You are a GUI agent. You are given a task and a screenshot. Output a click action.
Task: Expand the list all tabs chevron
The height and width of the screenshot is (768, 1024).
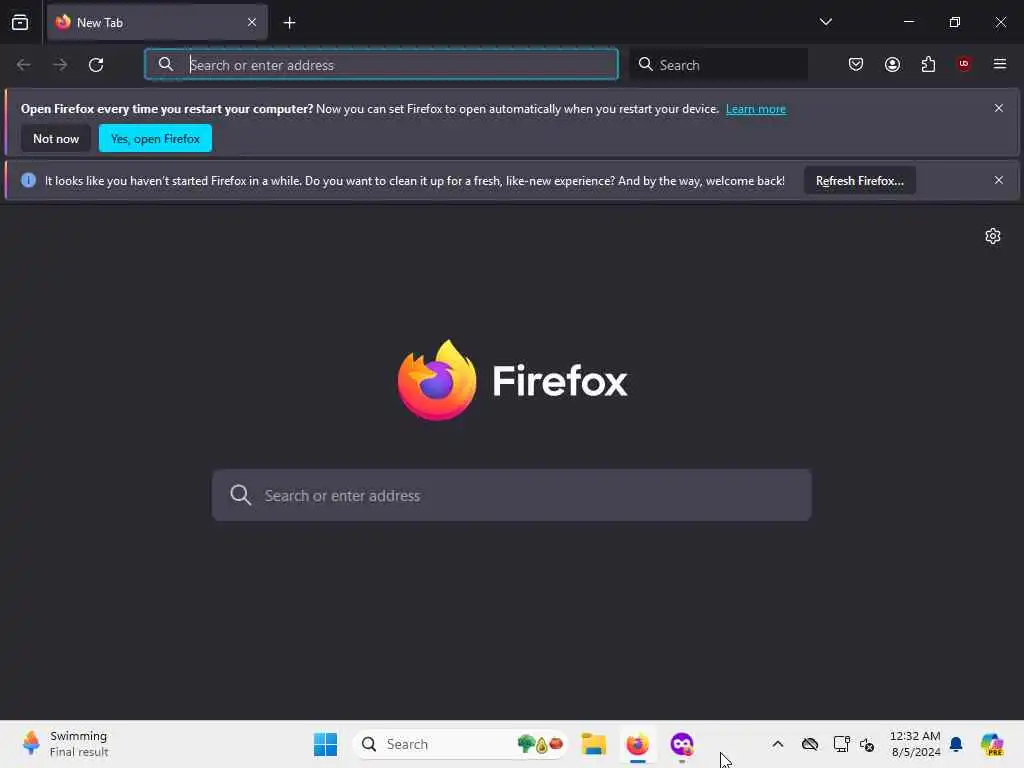(825, 22)
